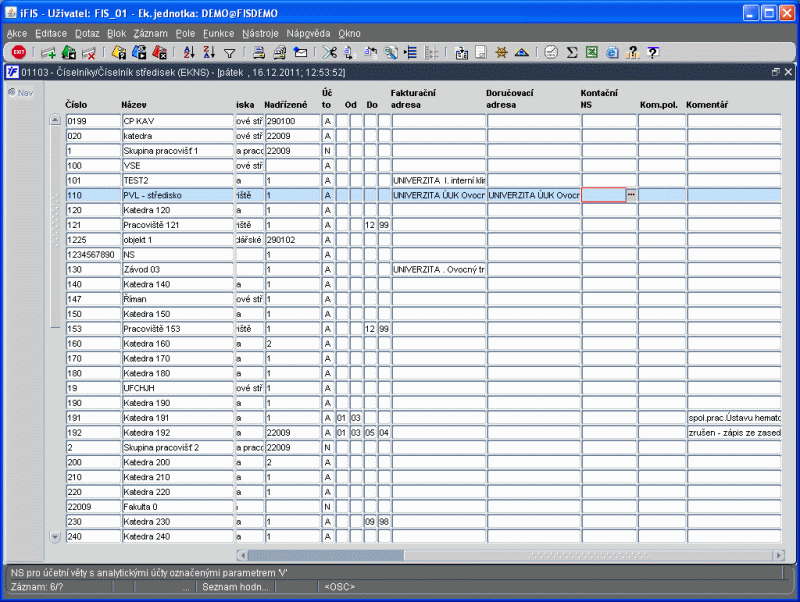Click vertical scrollbar up arrow
This screenshot has height=602, width=800.
[x=55, y=120]
